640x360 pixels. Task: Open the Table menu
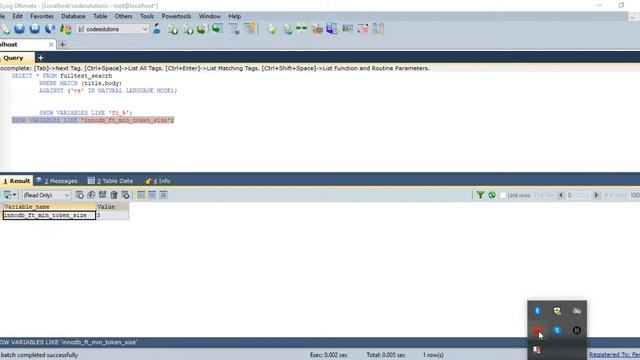click(100, 16)
